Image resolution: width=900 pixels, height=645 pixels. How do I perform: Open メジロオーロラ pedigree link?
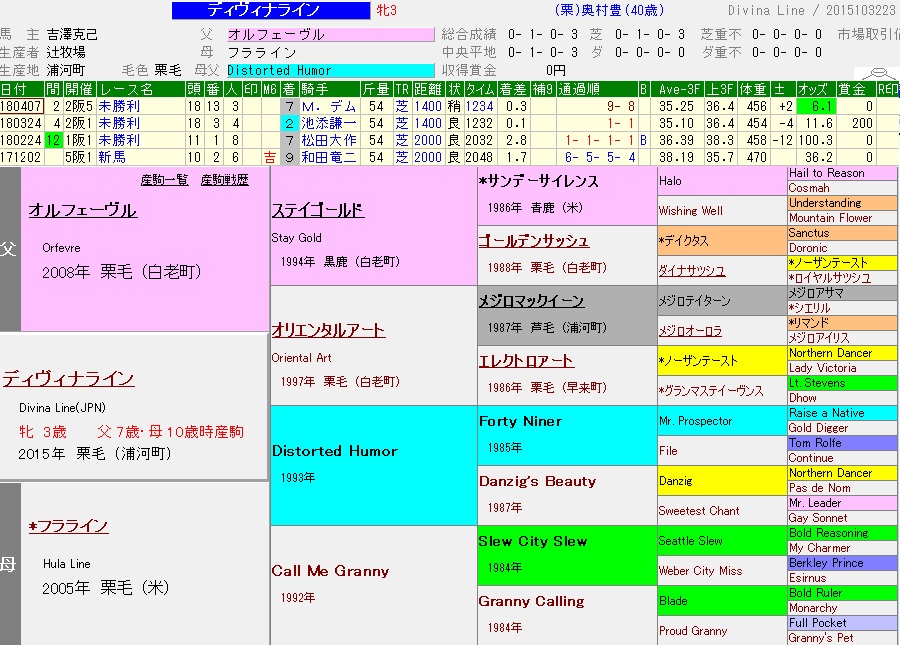(x=690, y=331)
